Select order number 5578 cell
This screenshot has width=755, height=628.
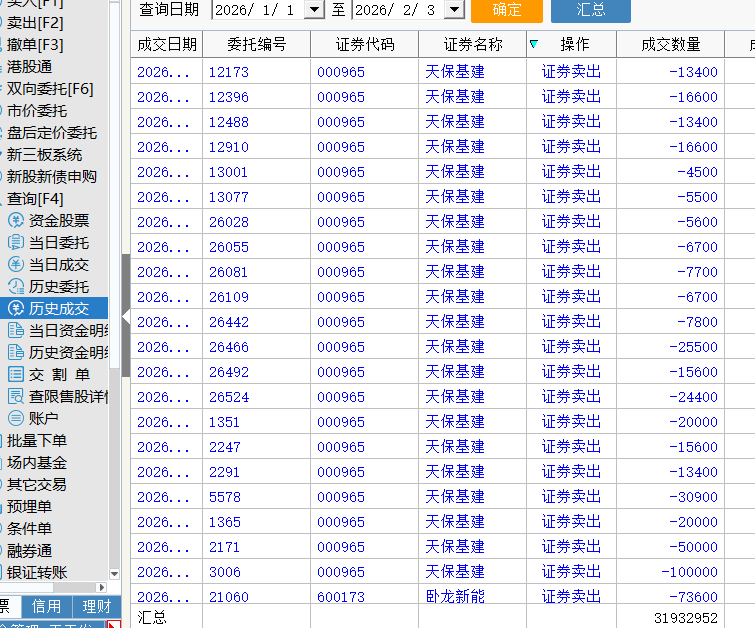(257, 497)
